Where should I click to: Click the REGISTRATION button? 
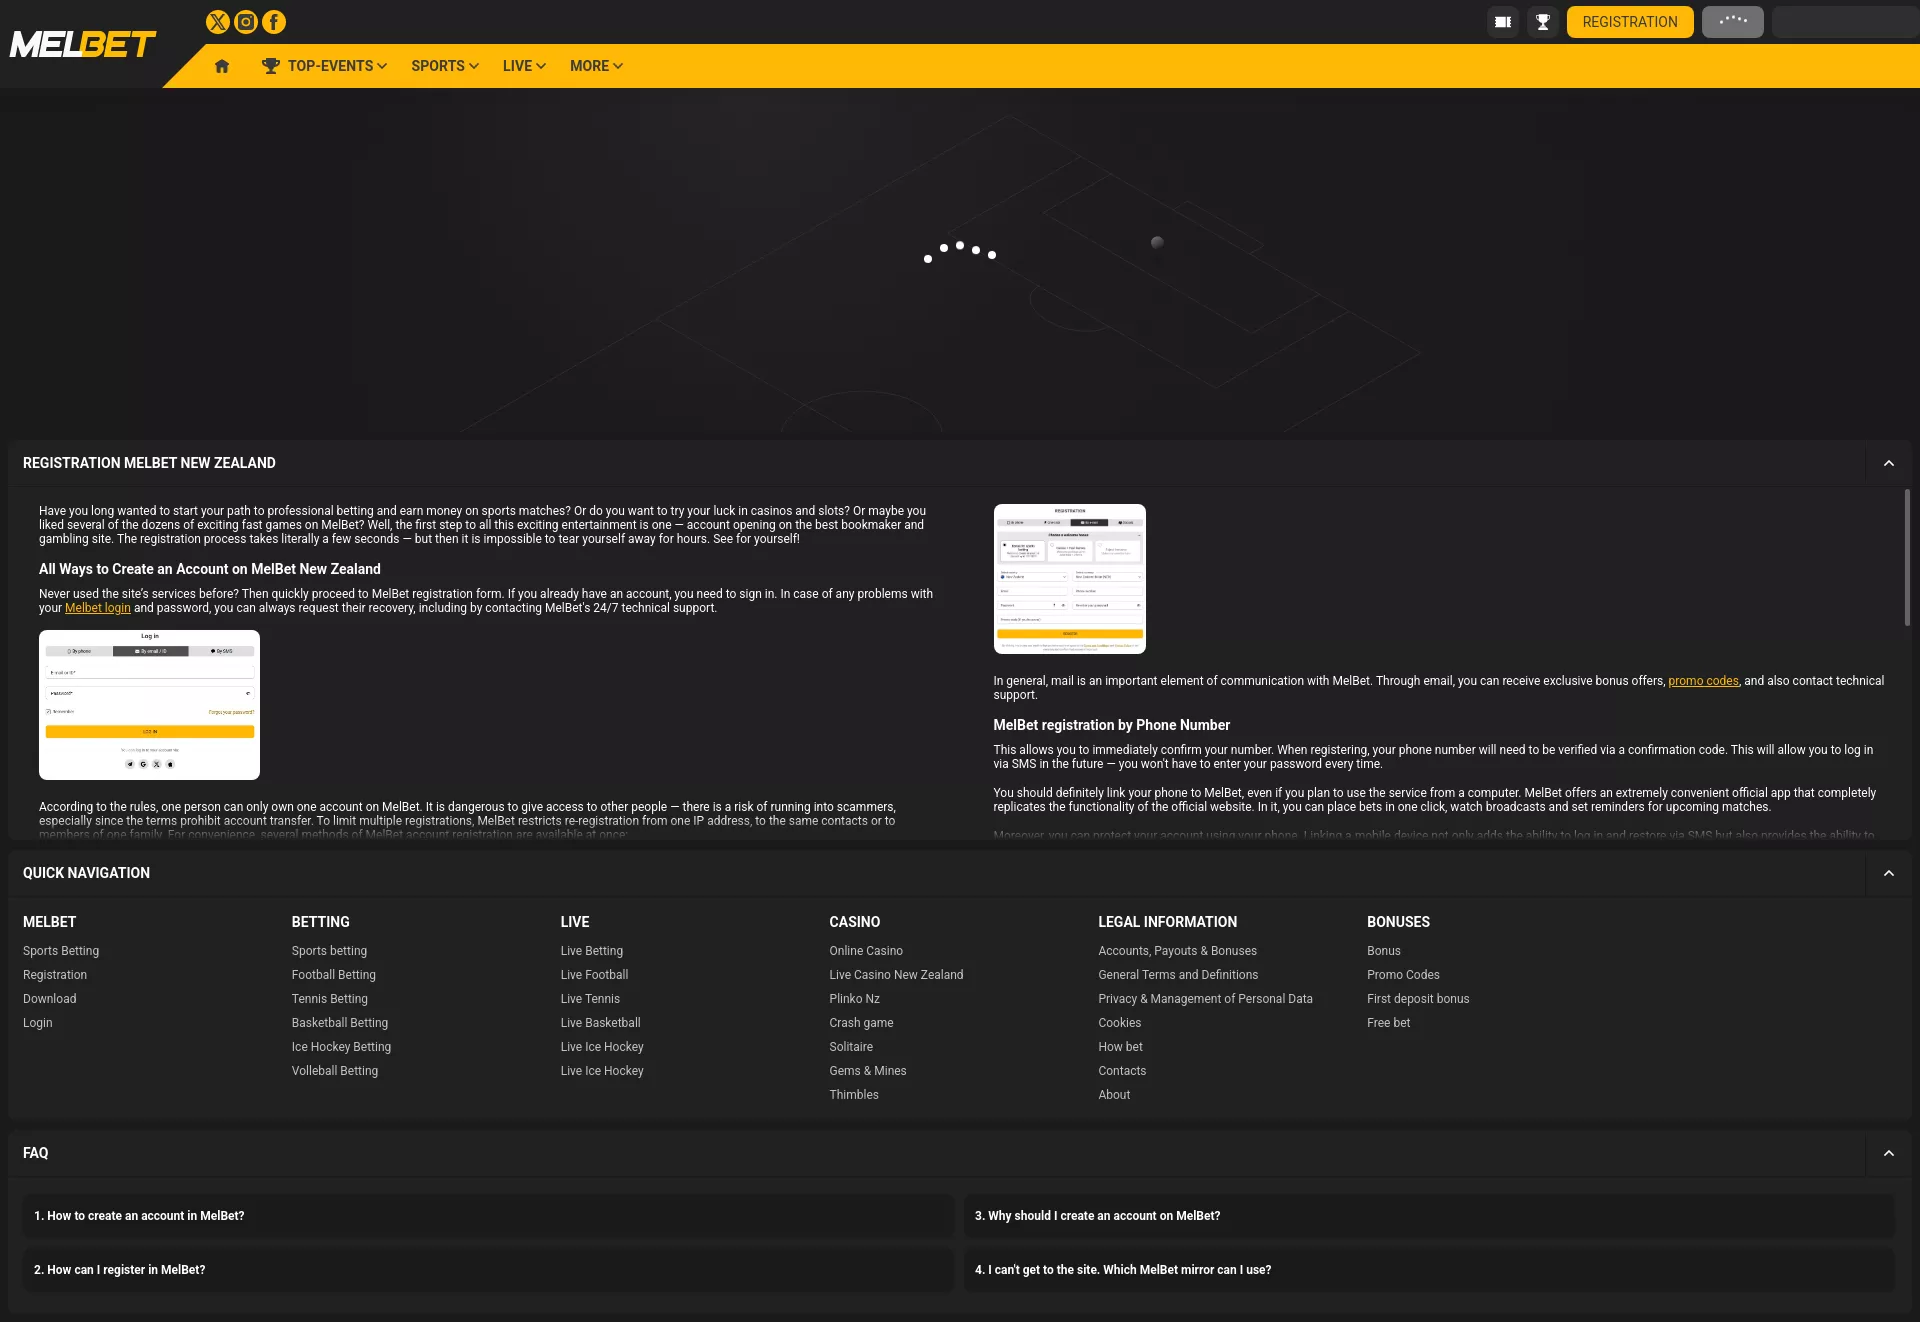pos(1630,22)
